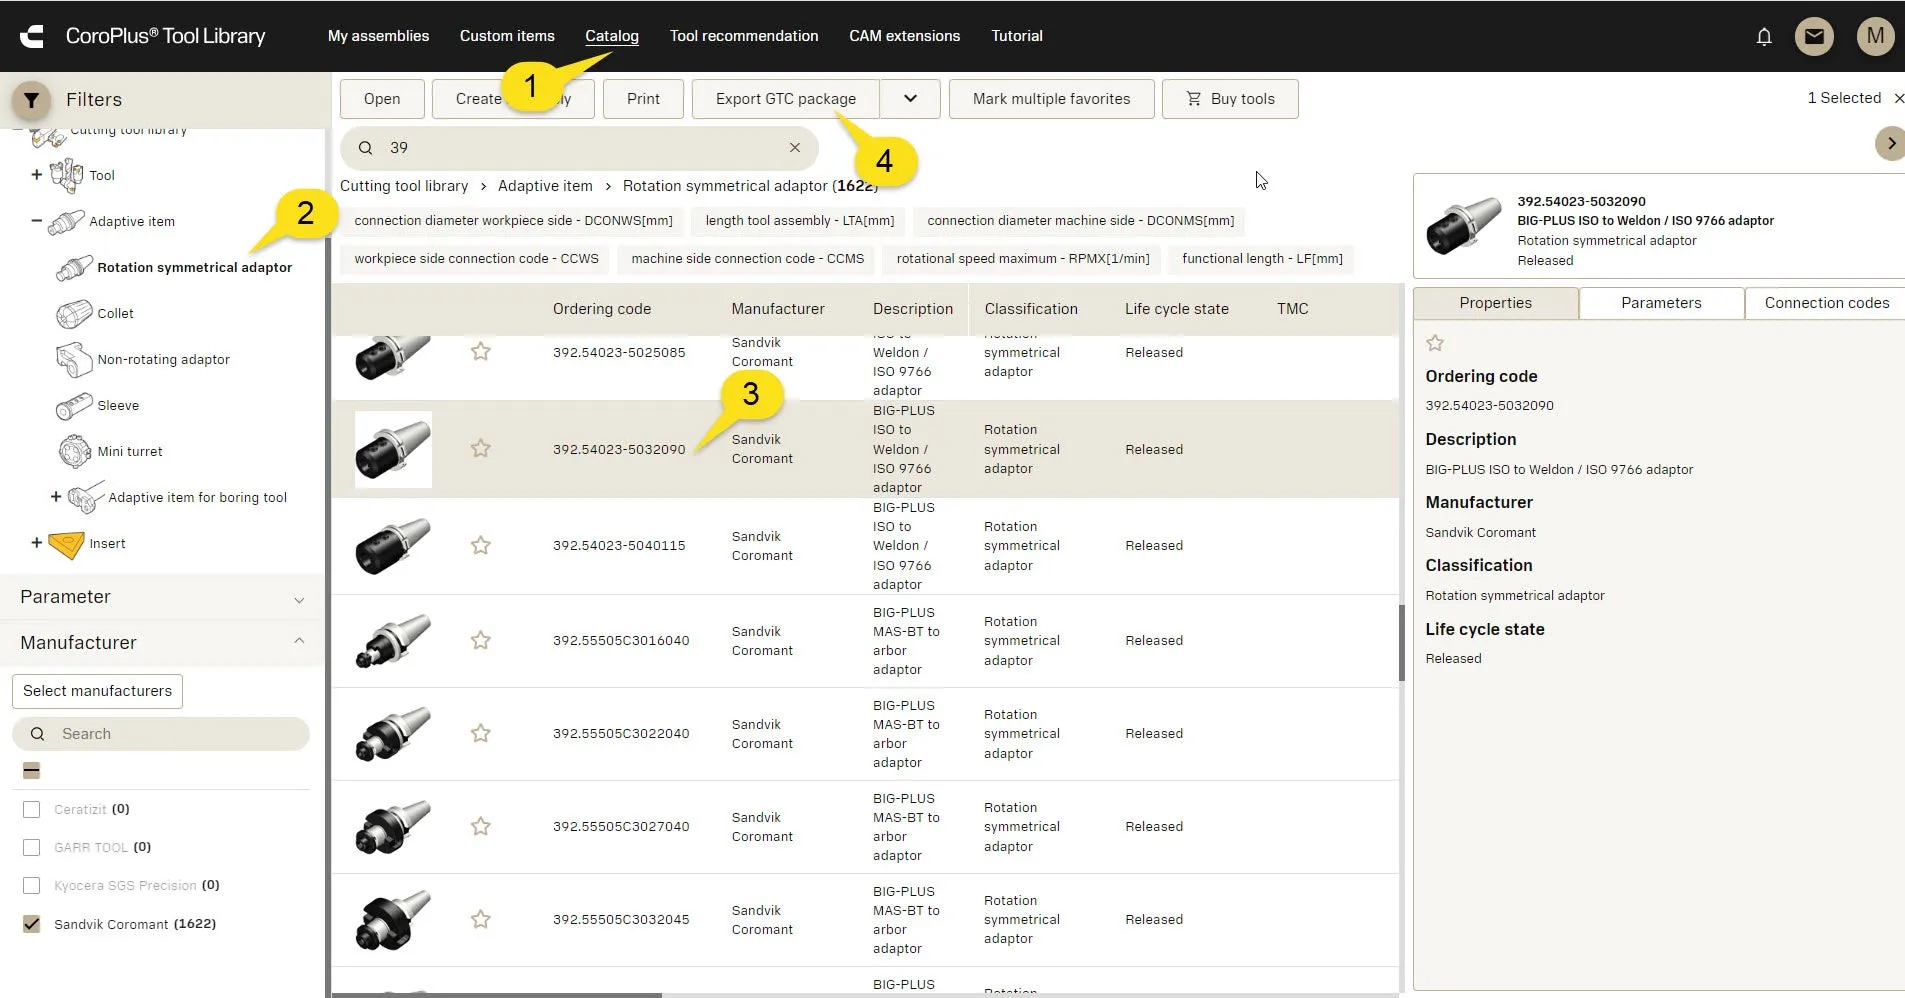Click the Insert category icon
The height and width of the screenshot is (998, 1905).
(66, 544)
